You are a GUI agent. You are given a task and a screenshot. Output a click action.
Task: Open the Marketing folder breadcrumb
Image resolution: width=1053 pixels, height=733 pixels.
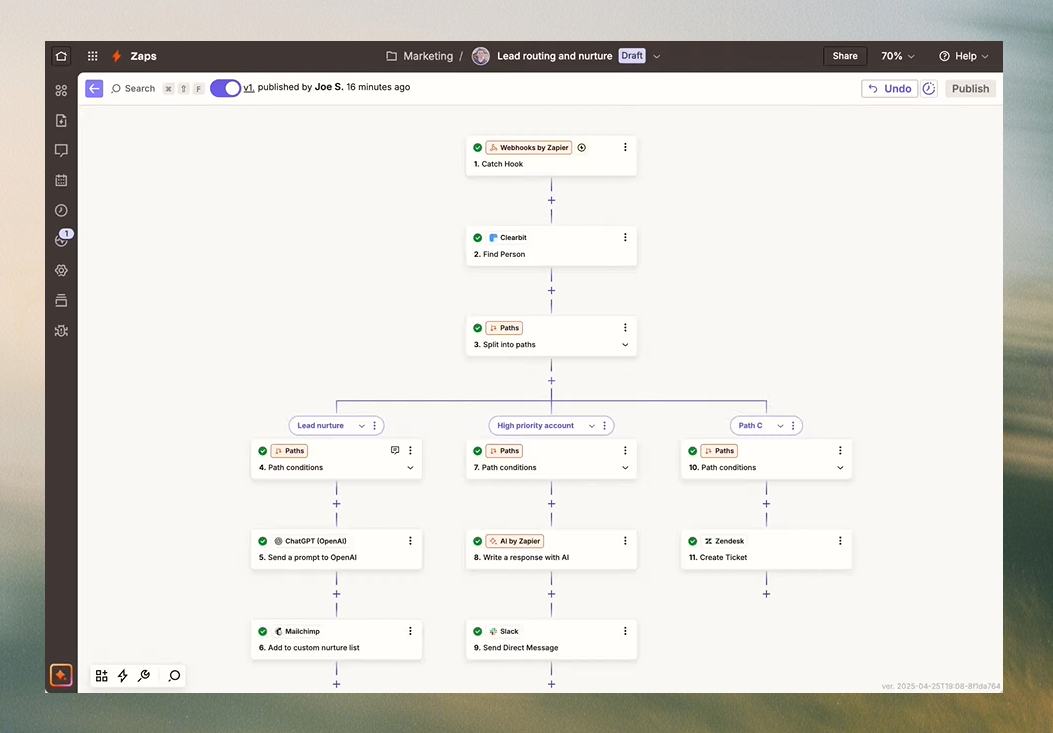420,56
